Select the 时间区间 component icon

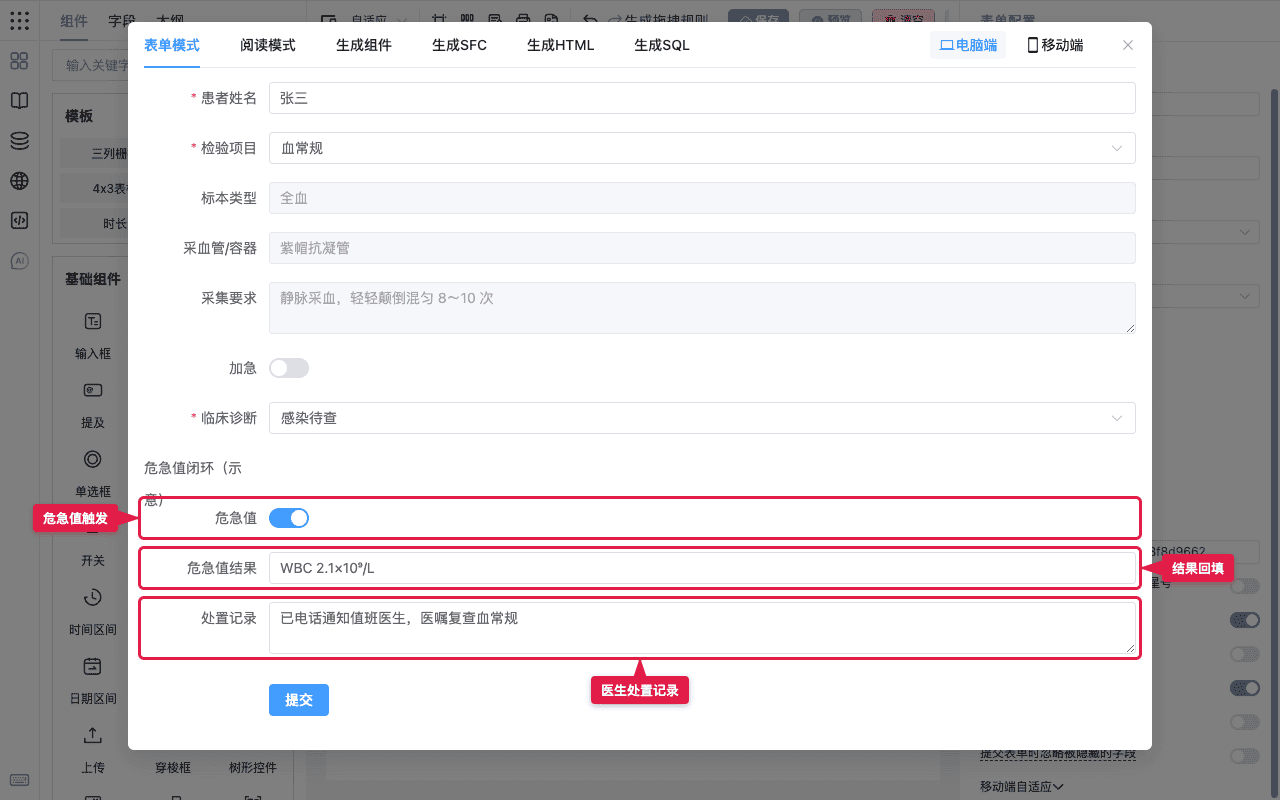tap(93, 597)
